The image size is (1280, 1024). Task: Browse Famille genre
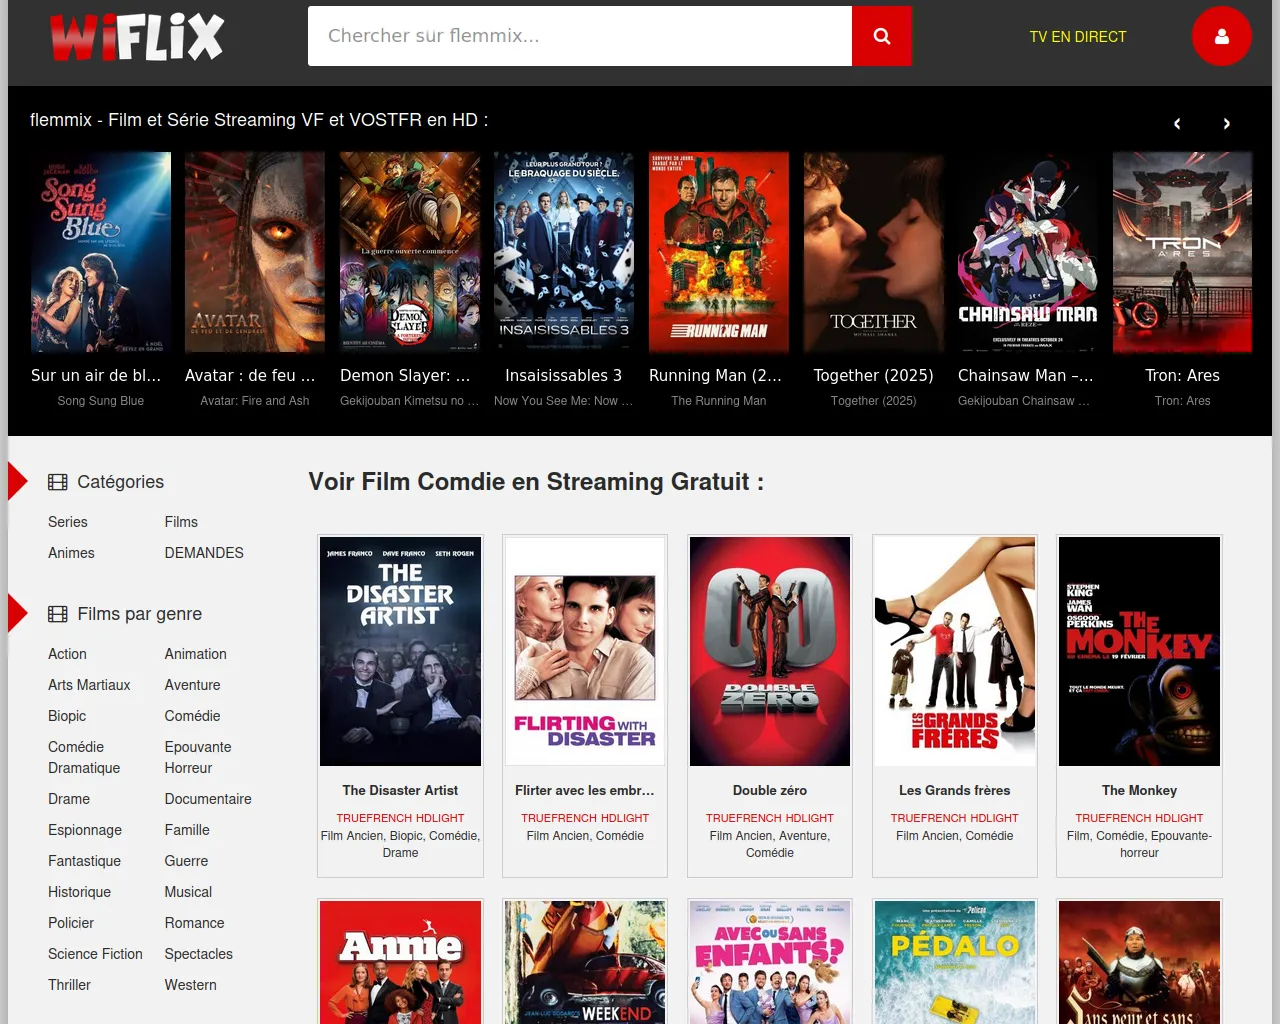187,830
